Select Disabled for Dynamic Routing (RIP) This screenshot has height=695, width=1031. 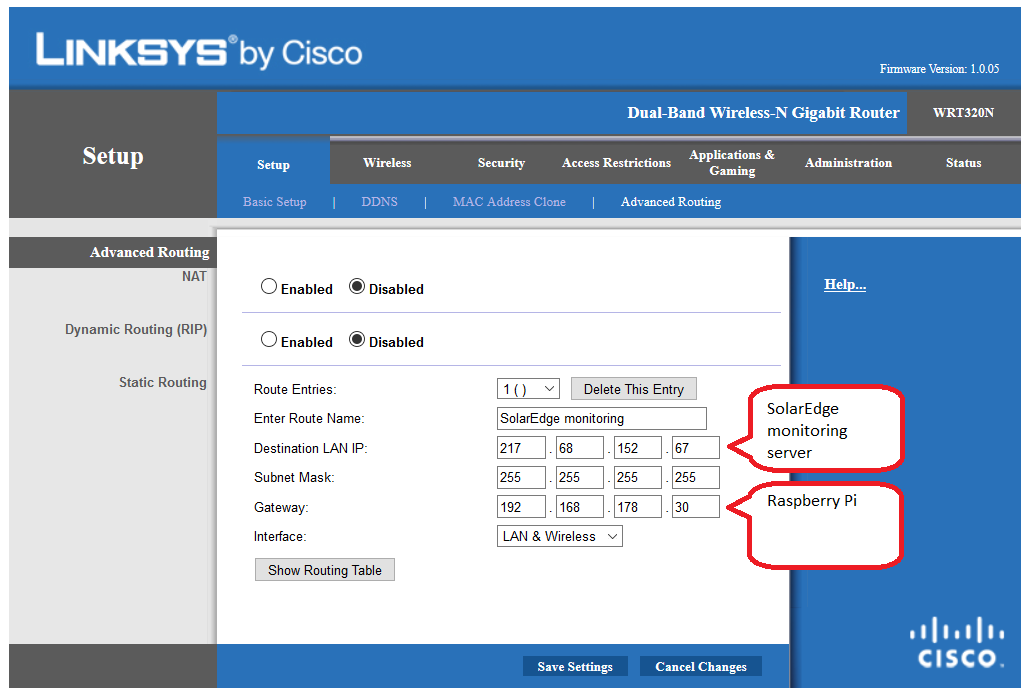(x=357, y=340)
